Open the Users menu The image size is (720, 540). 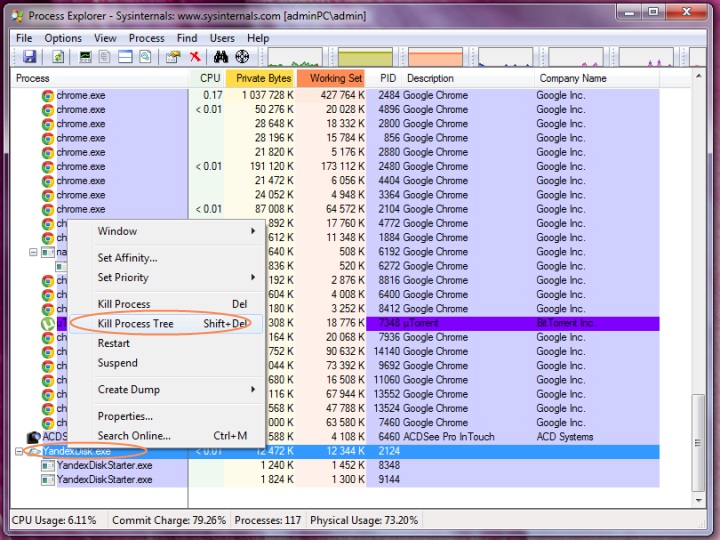(x=222, y=38)
